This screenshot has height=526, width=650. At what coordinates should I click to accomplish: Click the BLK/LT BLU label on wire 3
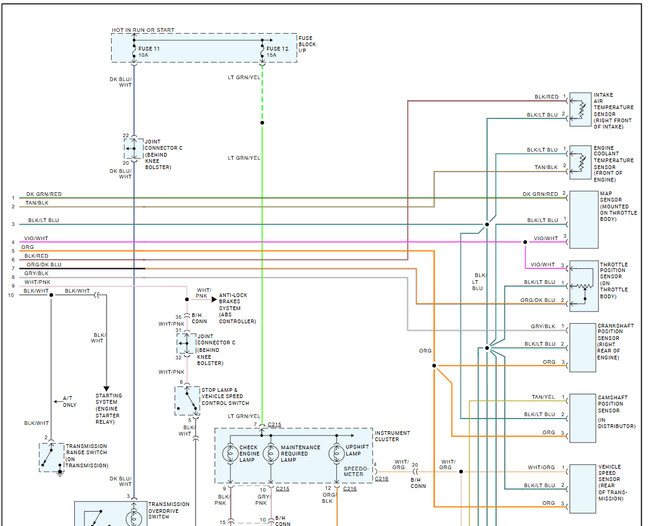44,221
